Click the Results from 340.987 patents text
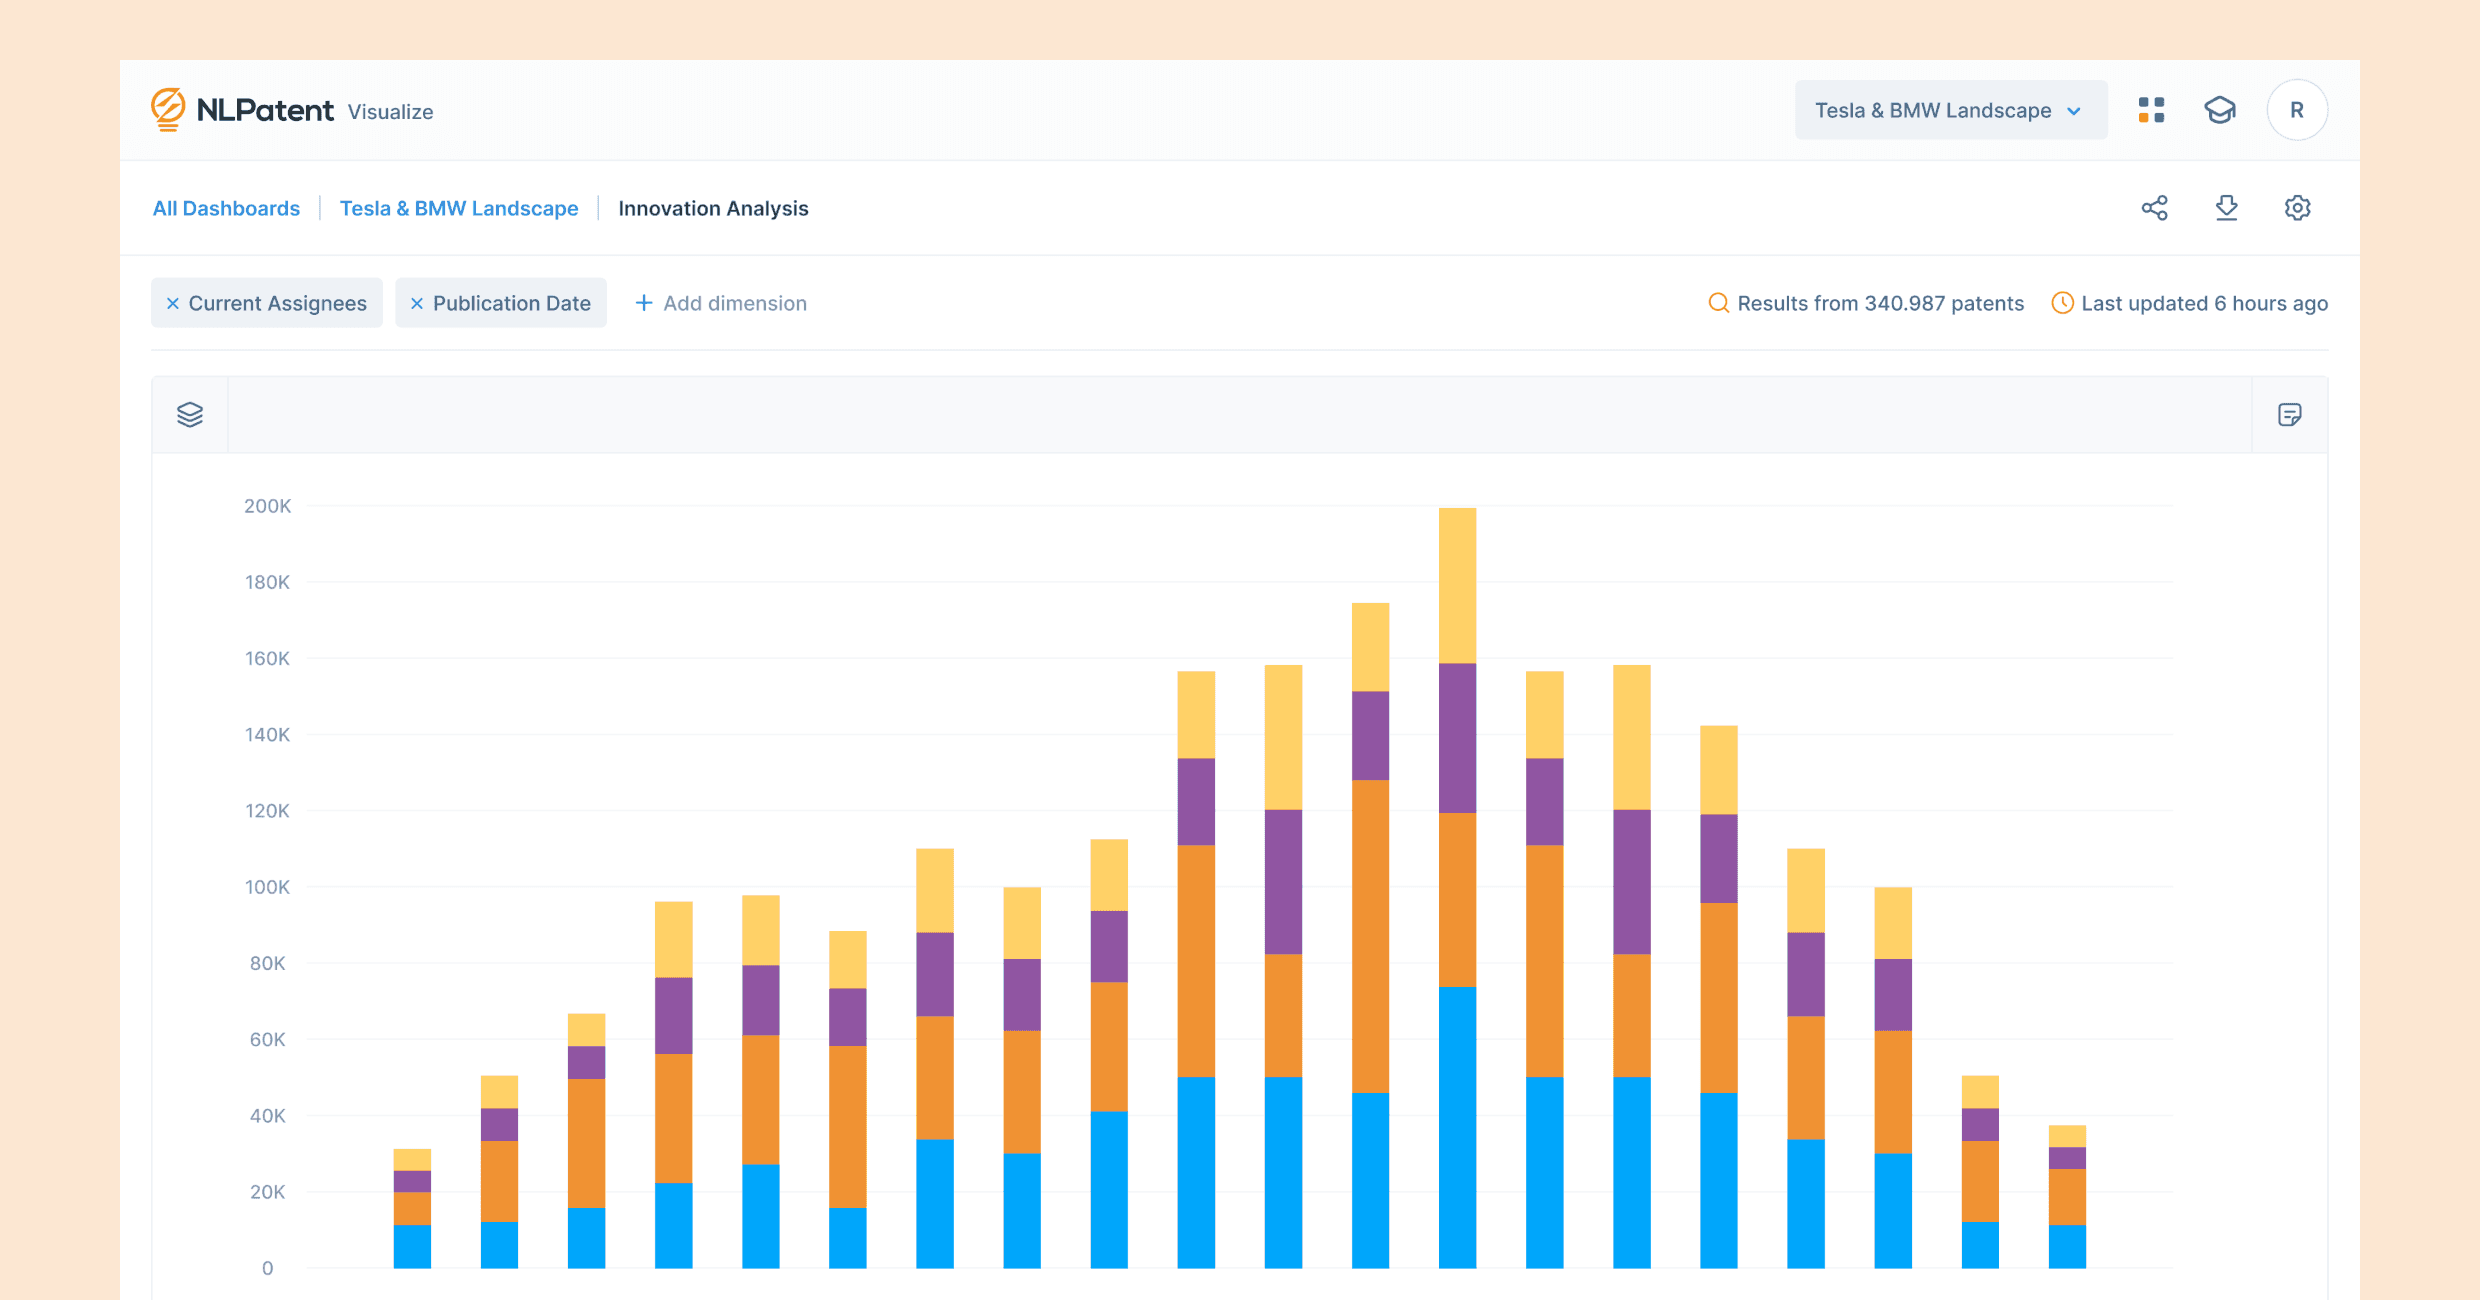Screen dimensions: 2480x1300 [1880, 303]
